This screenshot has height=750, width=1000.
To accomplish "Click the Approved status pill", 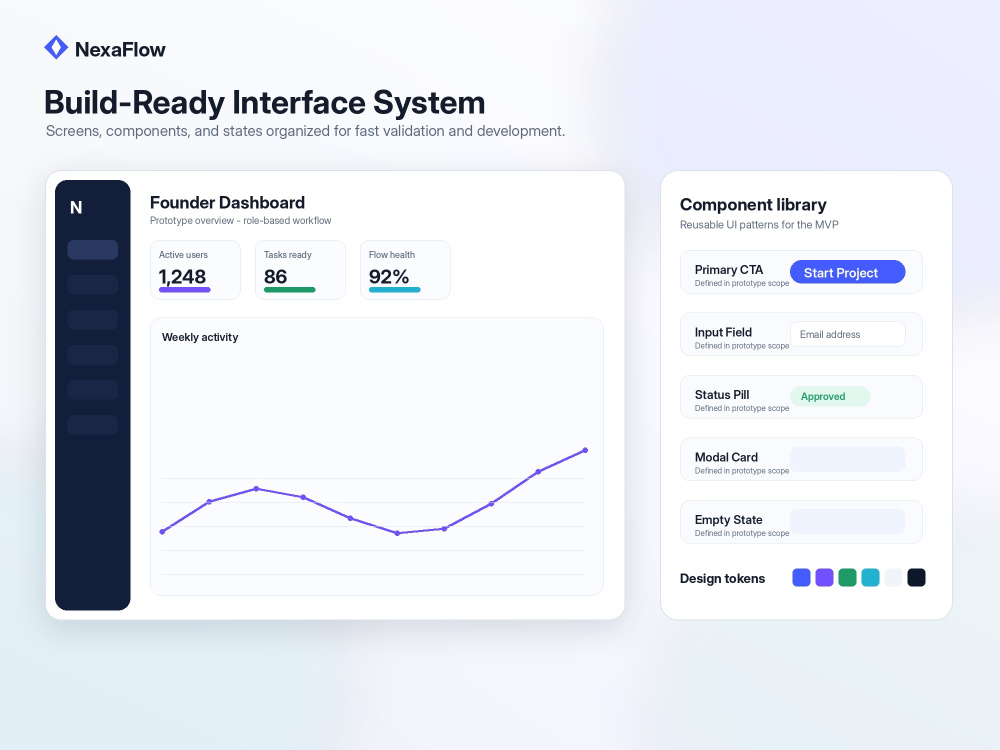I will point(830,396).
